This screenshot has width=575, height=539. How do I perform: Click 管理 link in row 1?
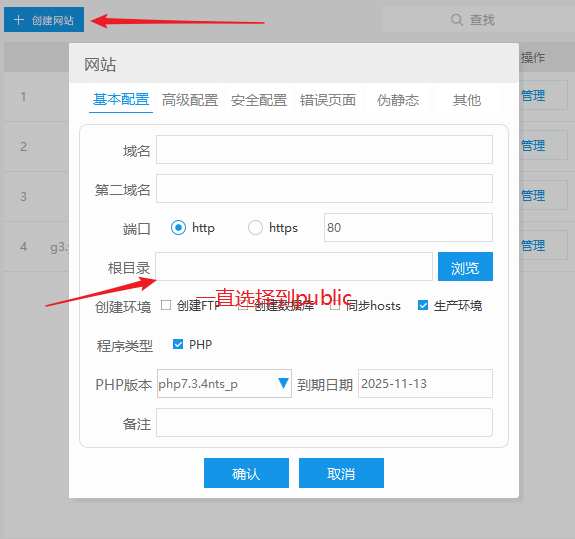coord(533,96)
